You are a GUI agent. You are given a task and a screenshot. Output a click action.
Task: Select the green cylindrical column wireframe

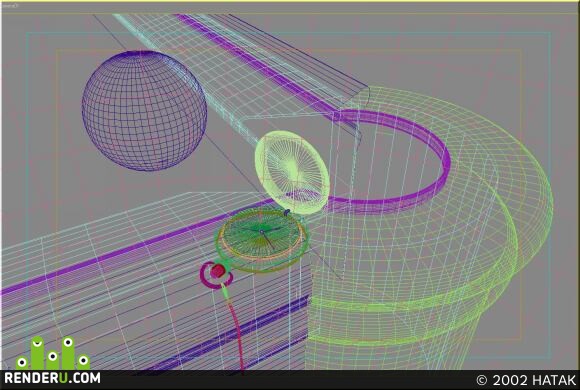point(429,229)
